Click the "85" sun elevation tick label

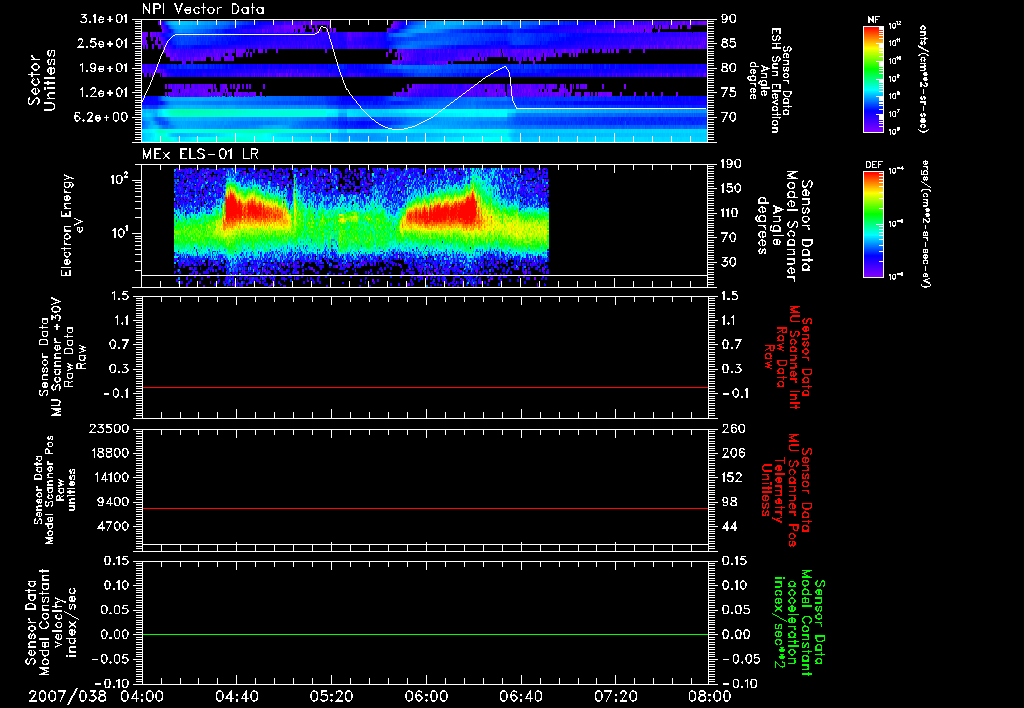pos(729,43)
